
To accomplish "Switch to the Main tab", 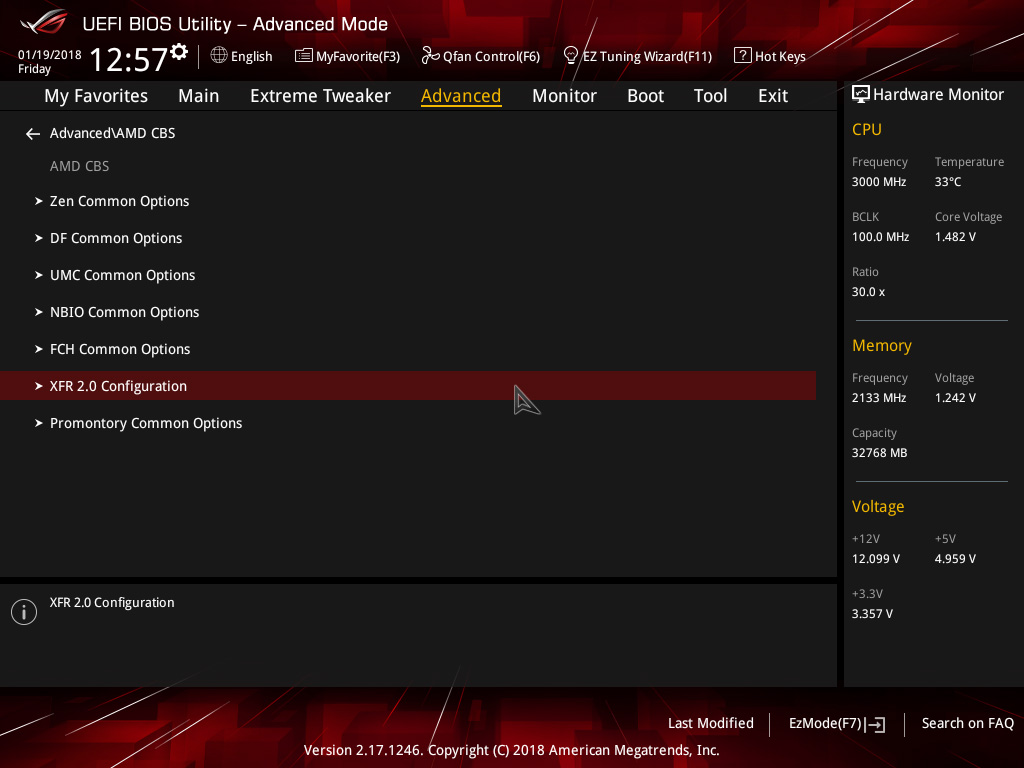I will click(x=199, y=96).
